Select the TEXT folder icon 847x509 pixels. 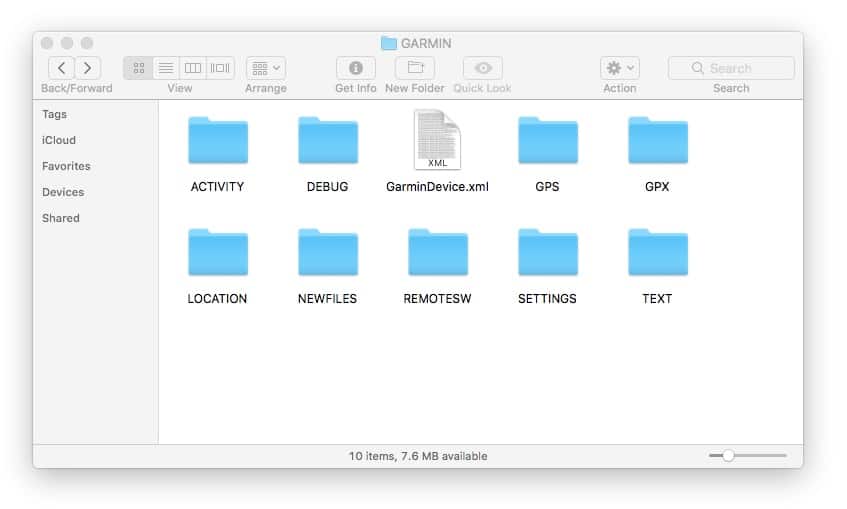tap(658, 252)
